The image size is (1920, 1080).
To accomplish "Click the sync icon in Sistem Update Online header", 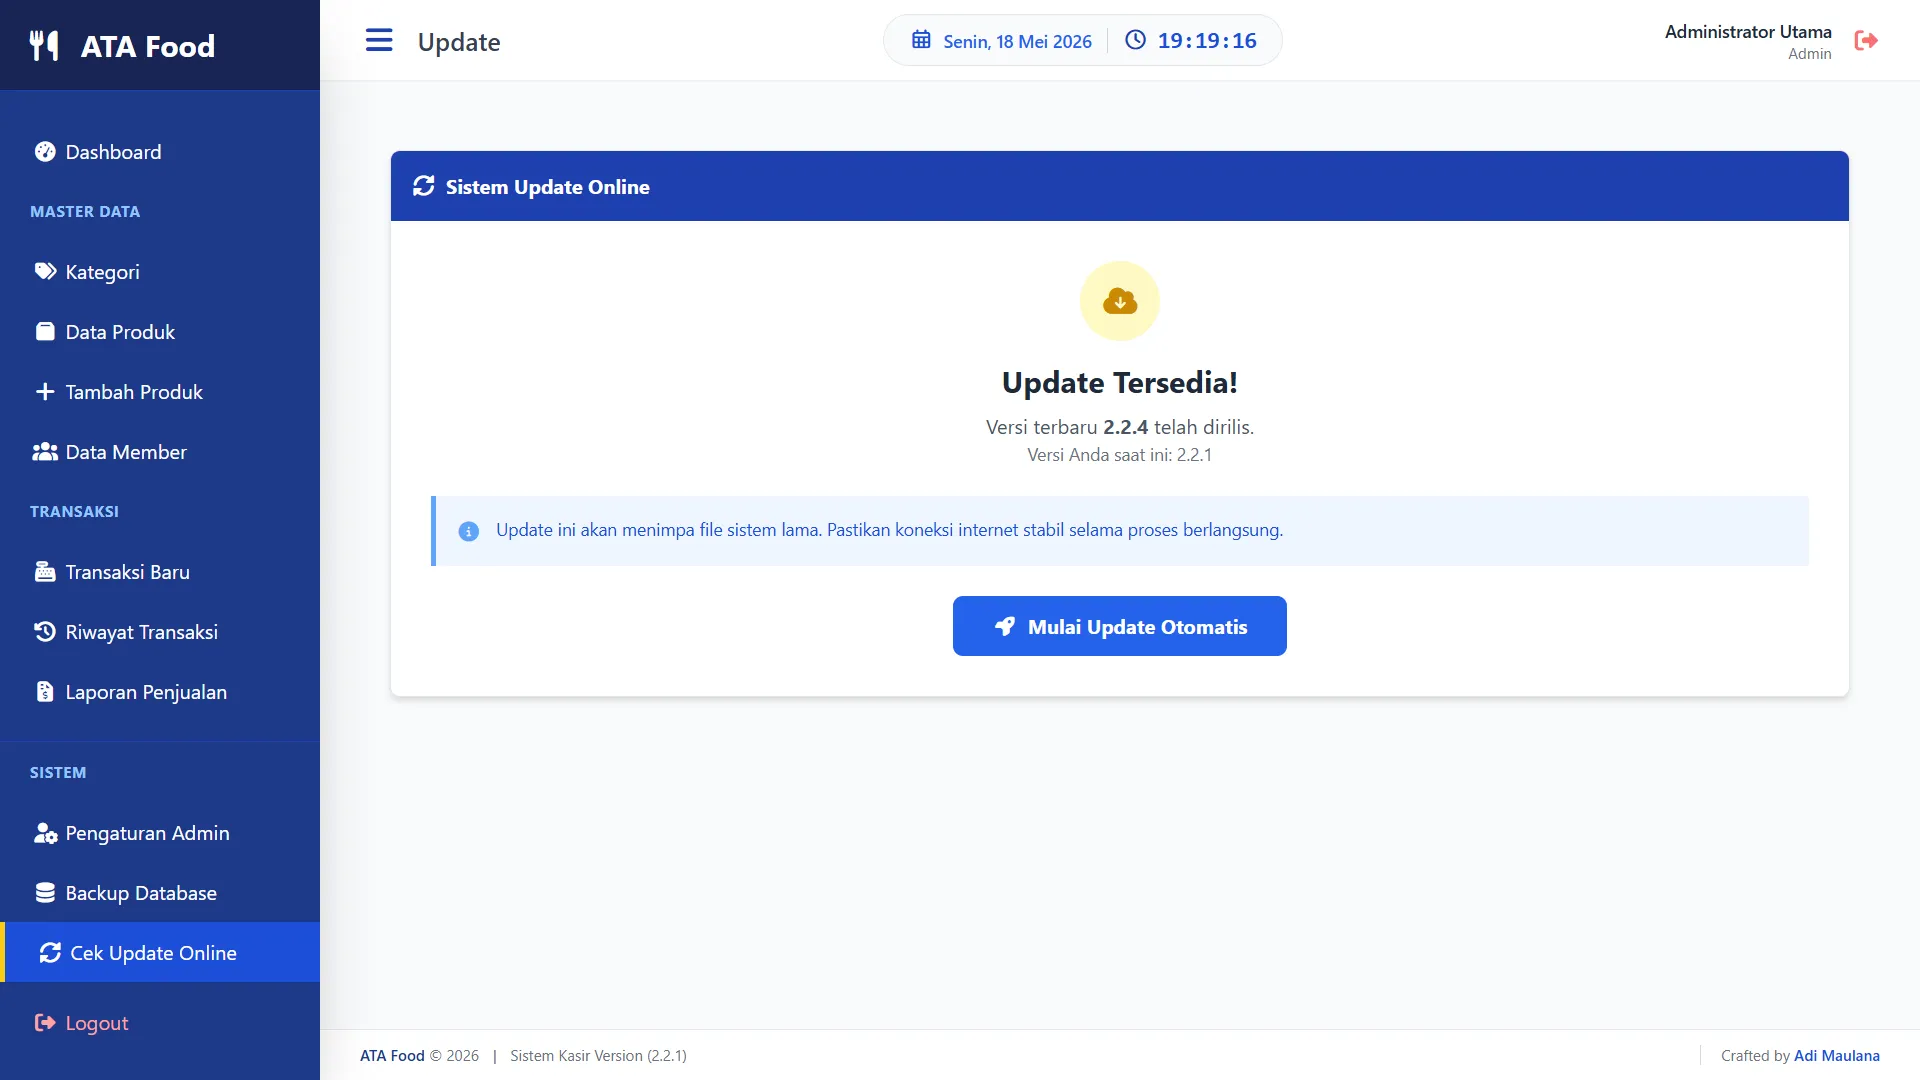I will click(424, 186).
